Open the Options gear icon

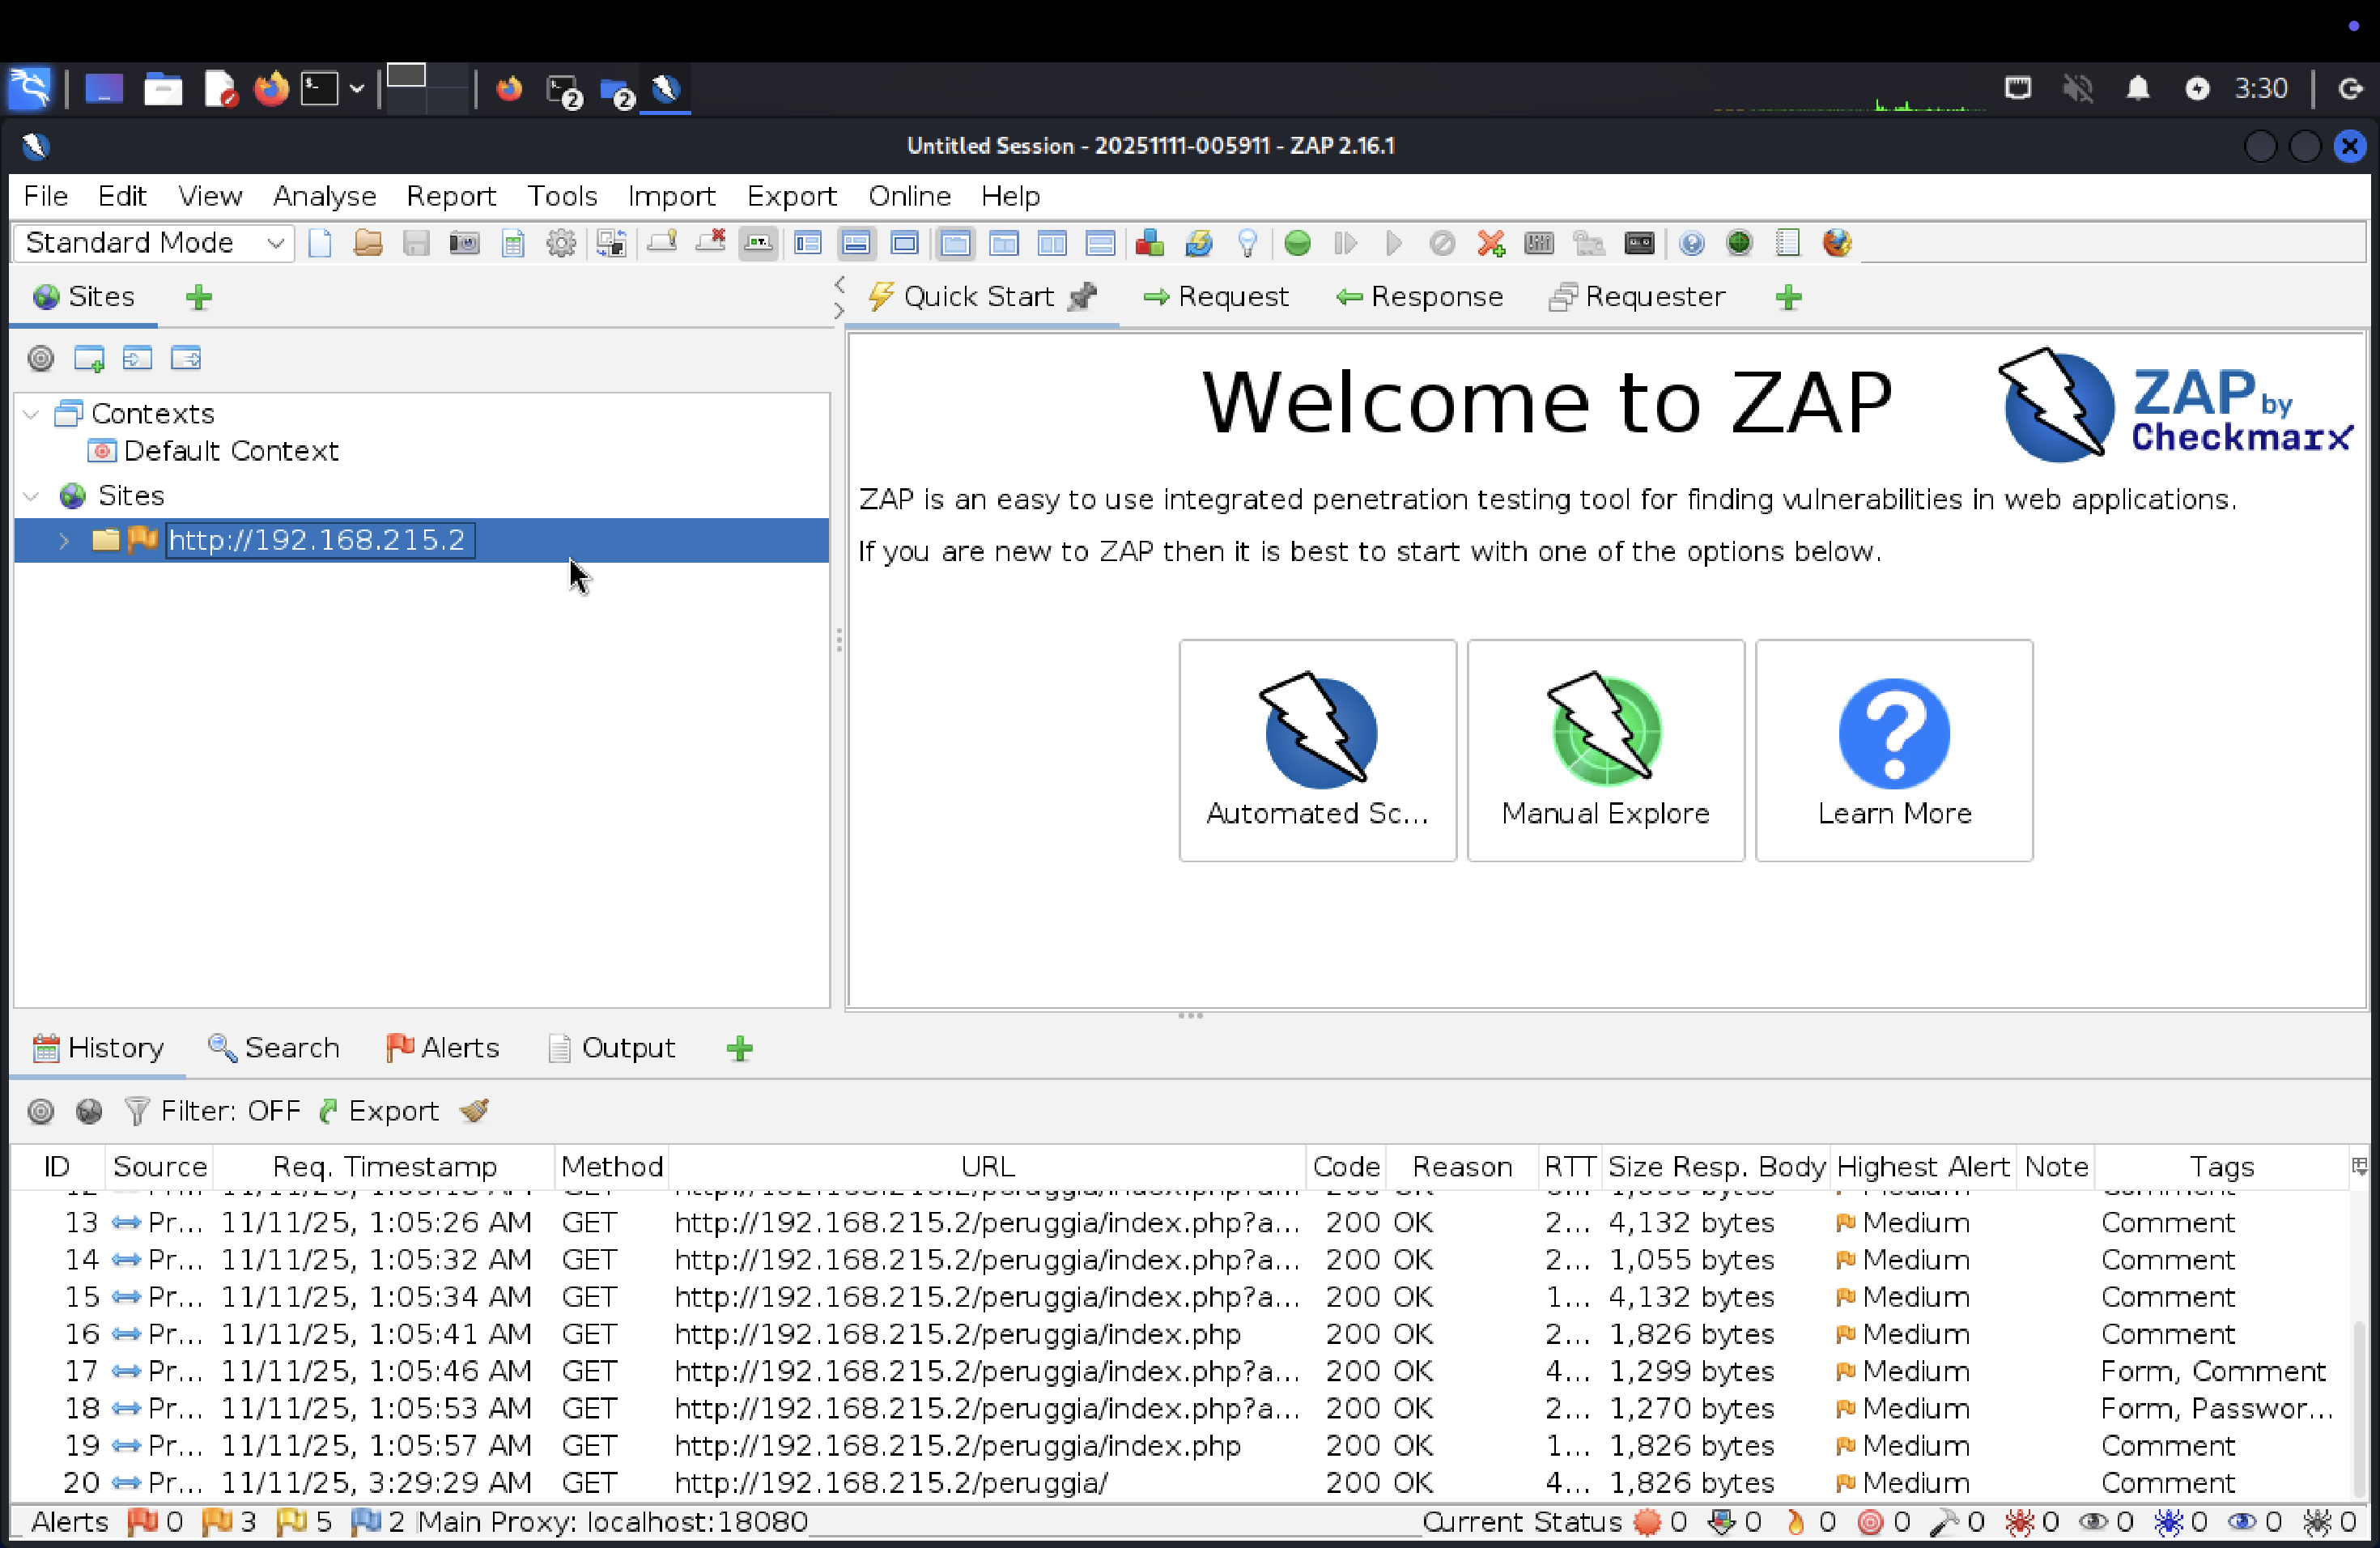[561, 243]
